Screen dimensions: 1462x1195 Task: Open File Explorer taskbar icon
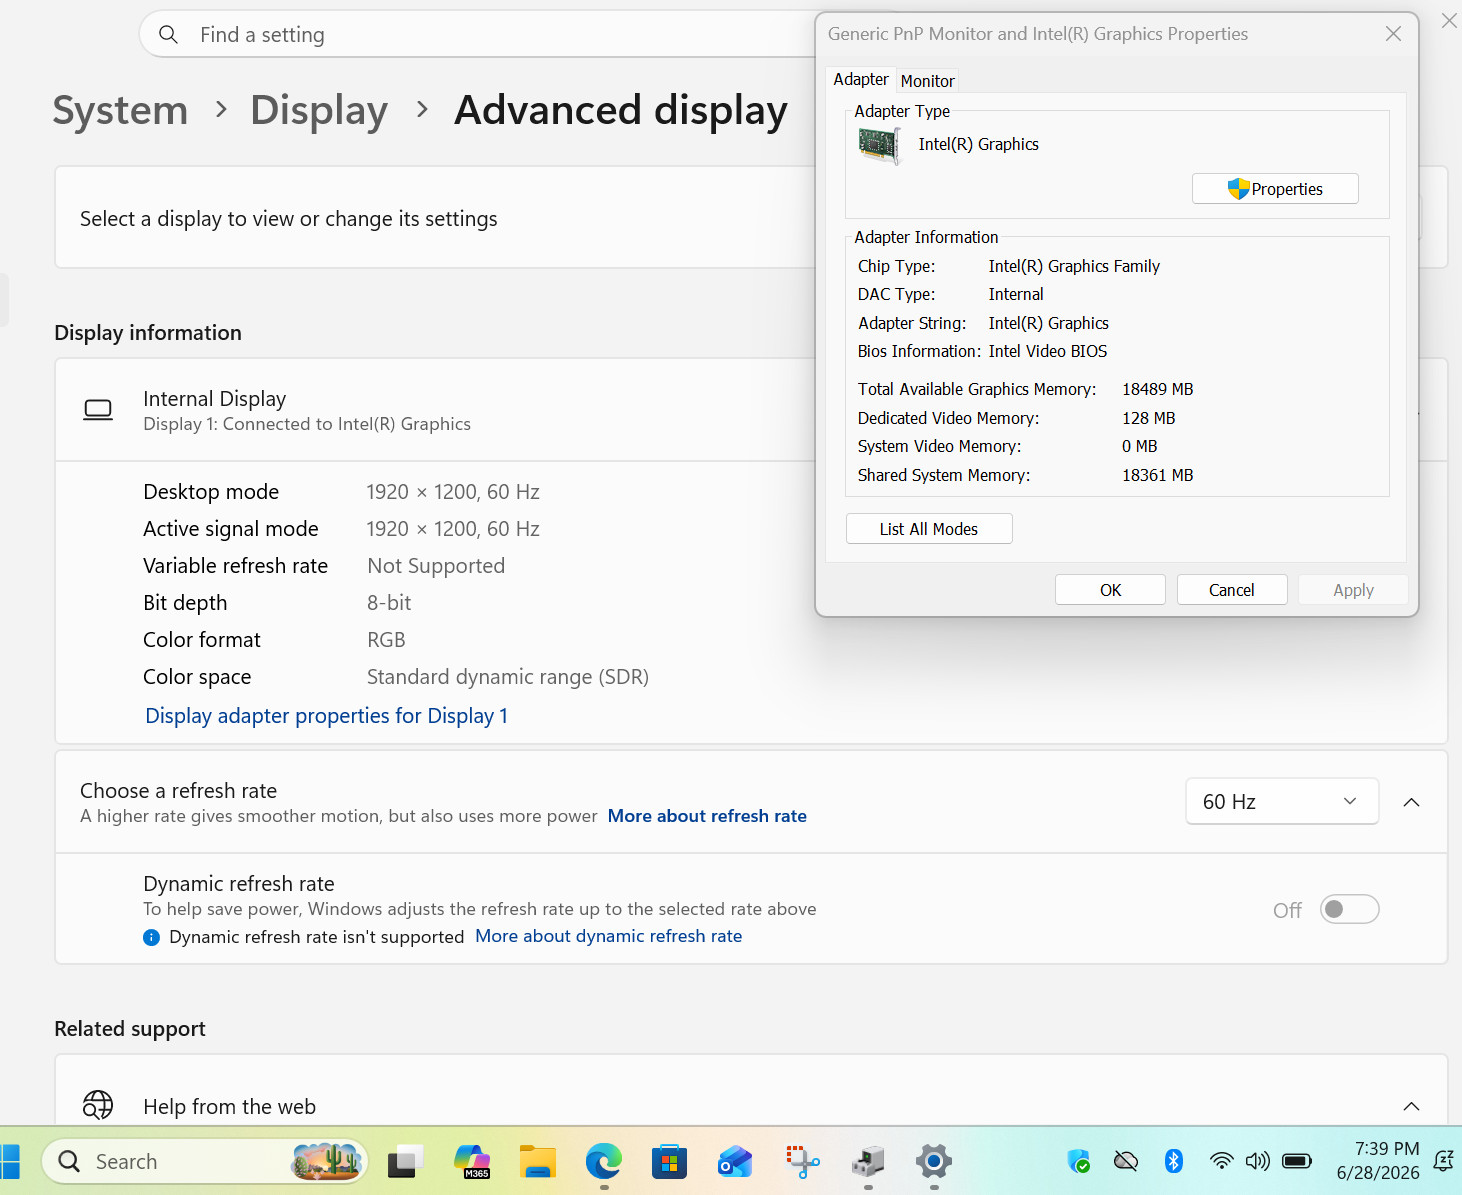pyautogui.click(x=538, y=1161)
